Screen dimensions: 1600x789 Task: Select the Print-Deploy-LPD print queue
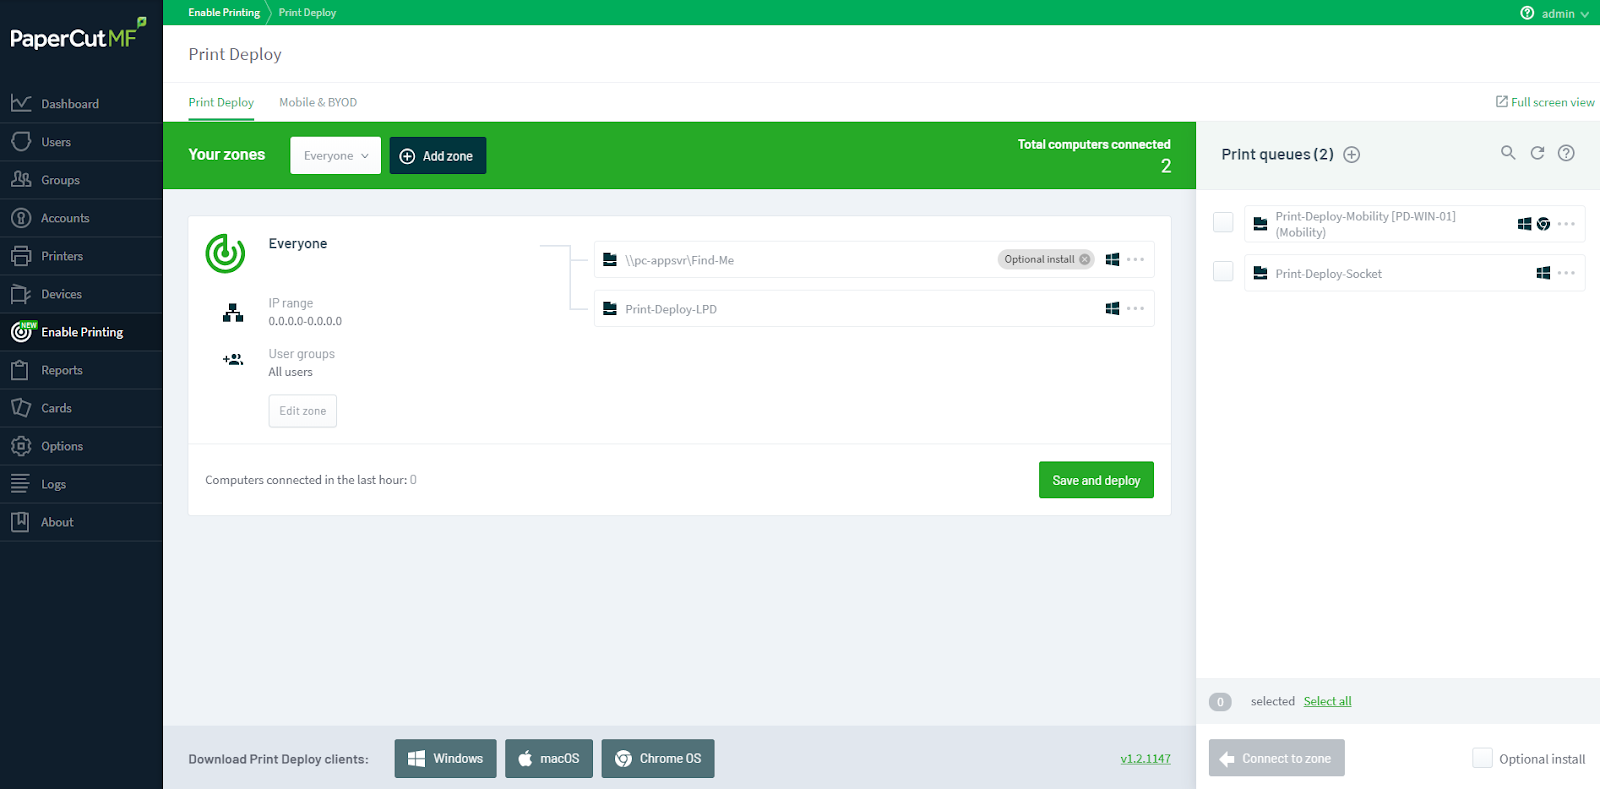pos(874,308)
